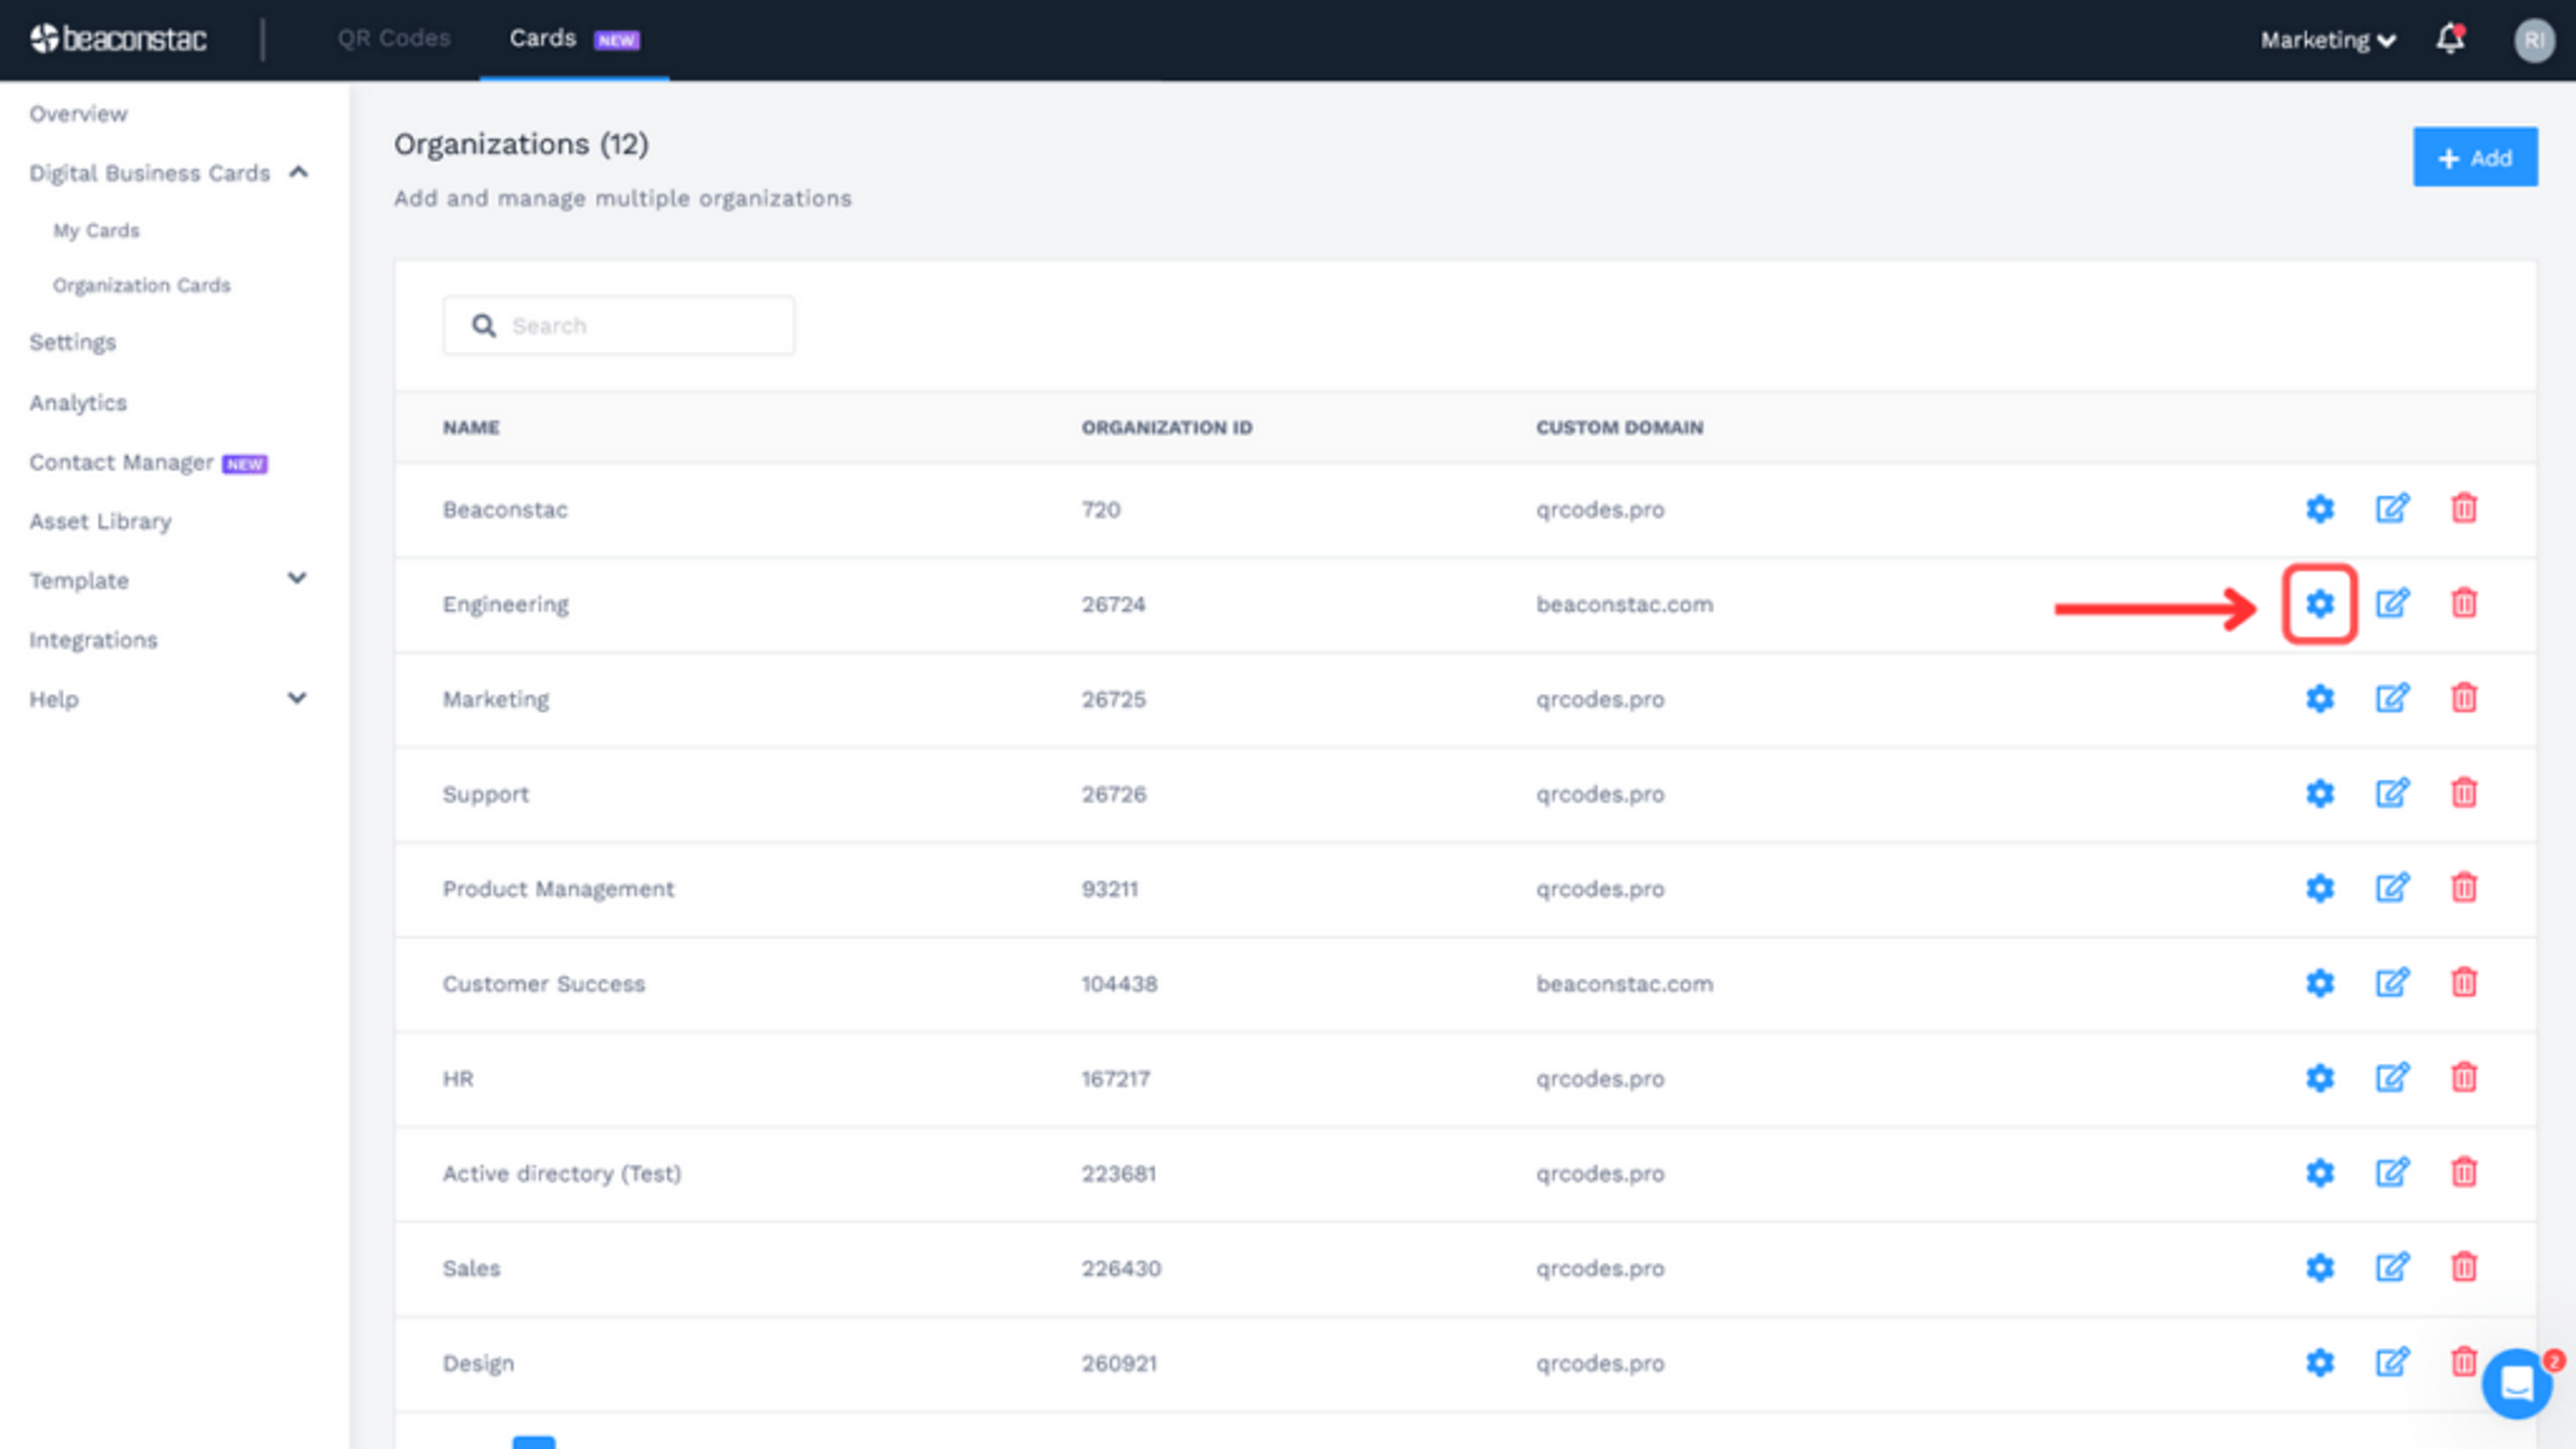Open settings gear for Beaconstac organization
This screenshot has width=2576, height=1449.
pos(2320,509)
